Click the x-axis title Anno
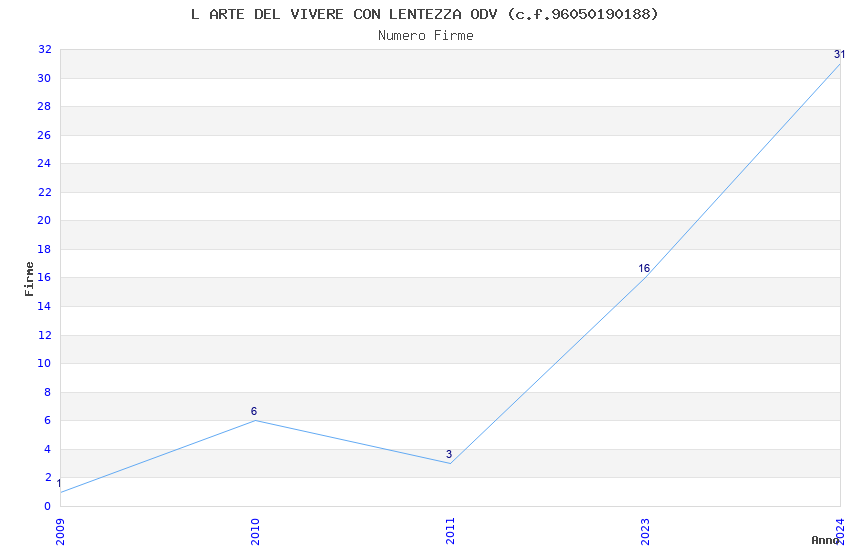 [x=825, y=540]
